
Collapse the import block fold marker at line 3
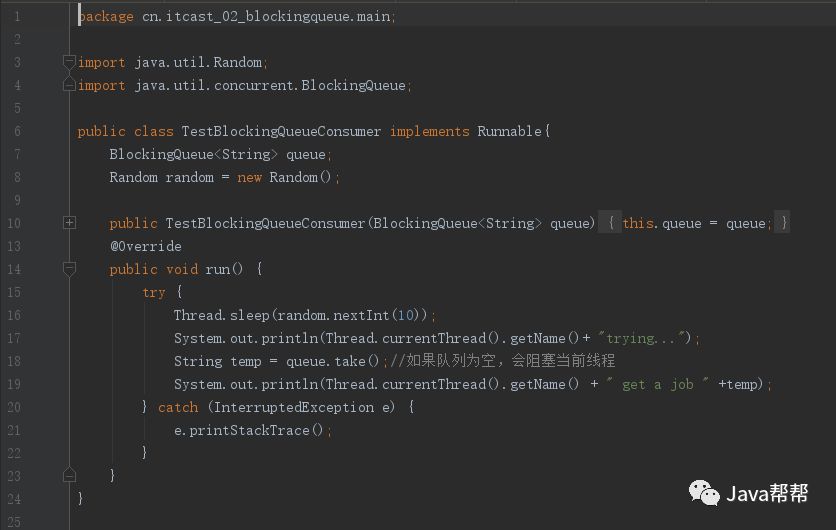(69, 62)
